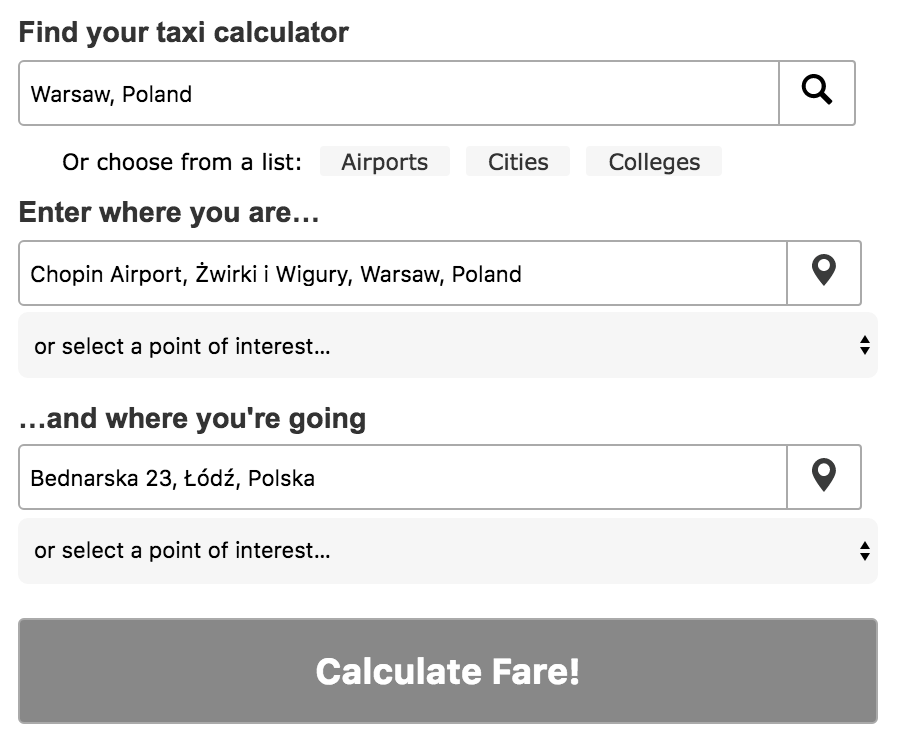
Task: Open the Cities list
Action: point(518,162)
